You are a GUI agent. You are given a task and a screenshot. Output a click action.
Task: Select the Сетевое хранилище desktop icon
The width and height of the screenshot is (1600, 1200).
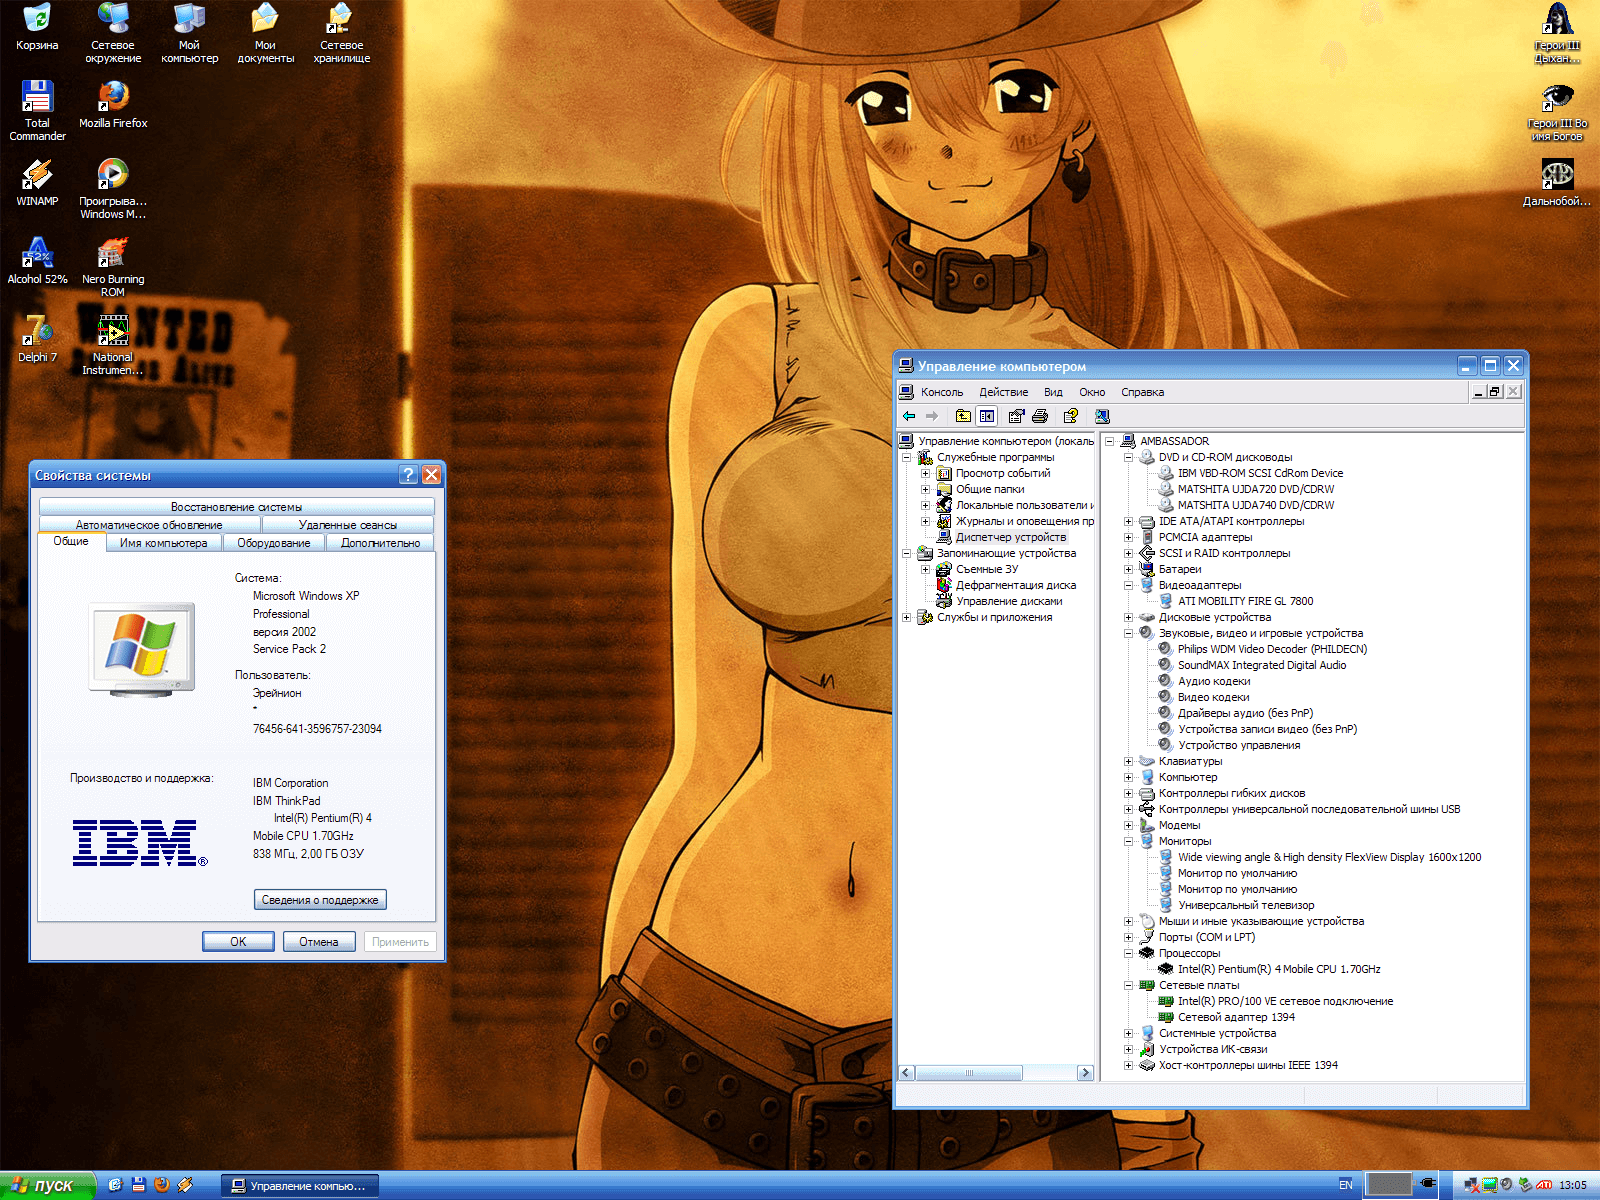pyautogui.click(x=341, y=33)
